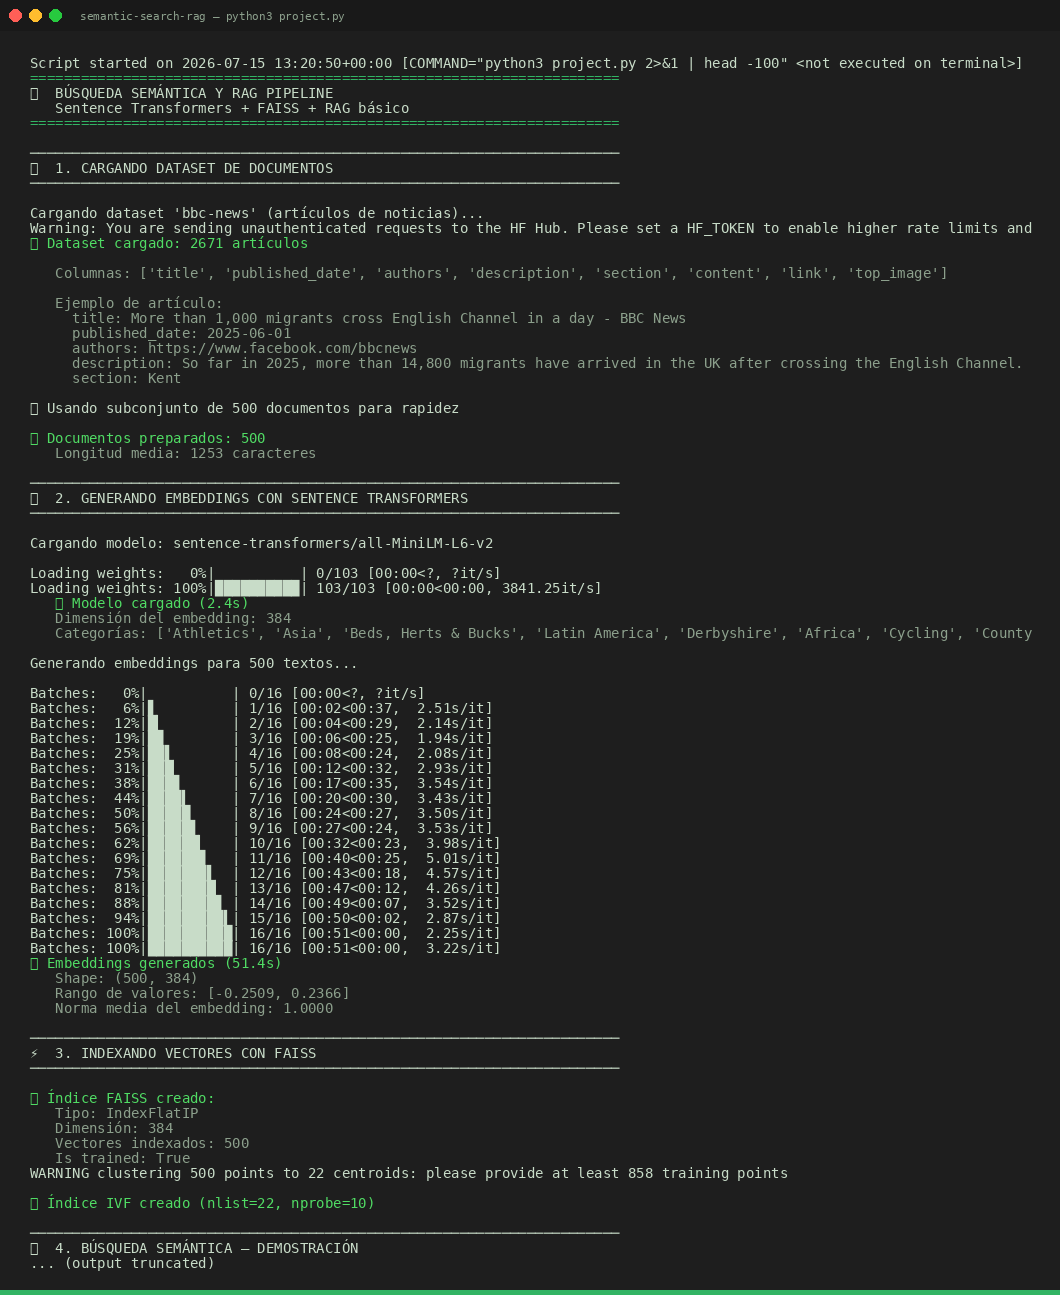Click 'section: Kent' line

click(126, 378)
